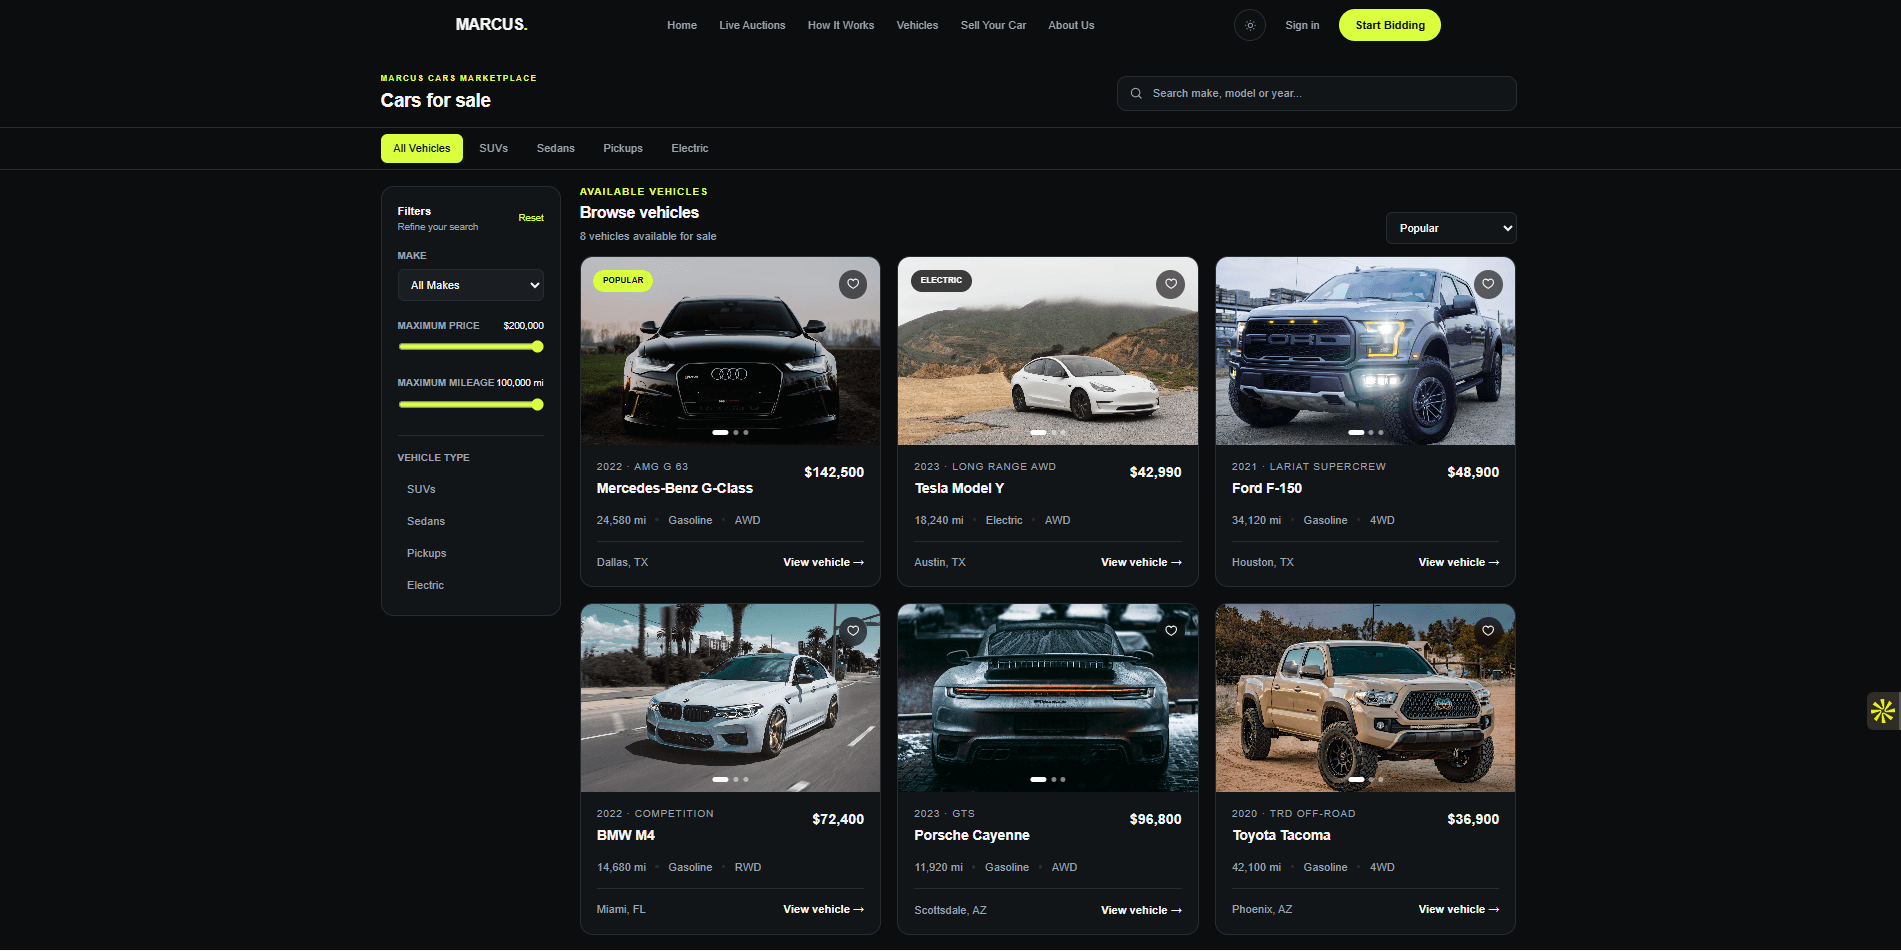Favorite the BMW M4 with heart icon
The image size is (1901, 951).
tap(853, 631)
